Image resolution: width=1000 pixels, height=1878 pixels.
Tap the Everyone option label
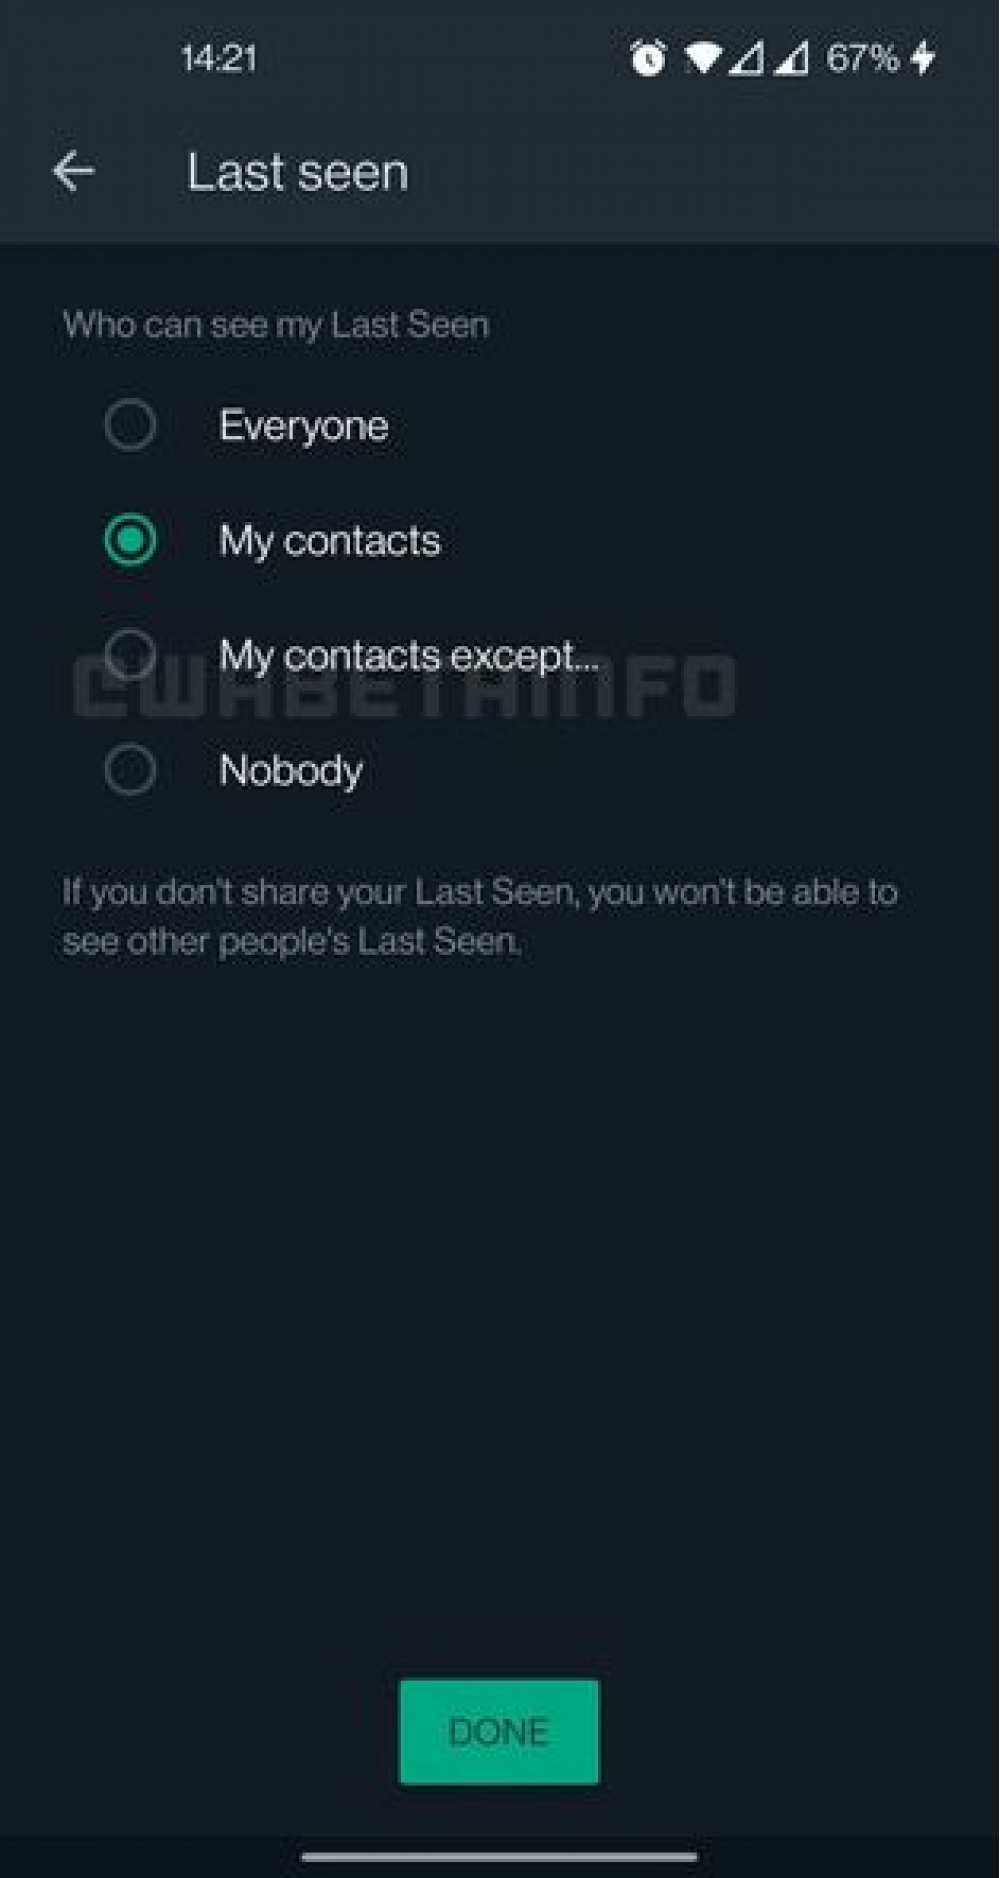pos(304,426)
